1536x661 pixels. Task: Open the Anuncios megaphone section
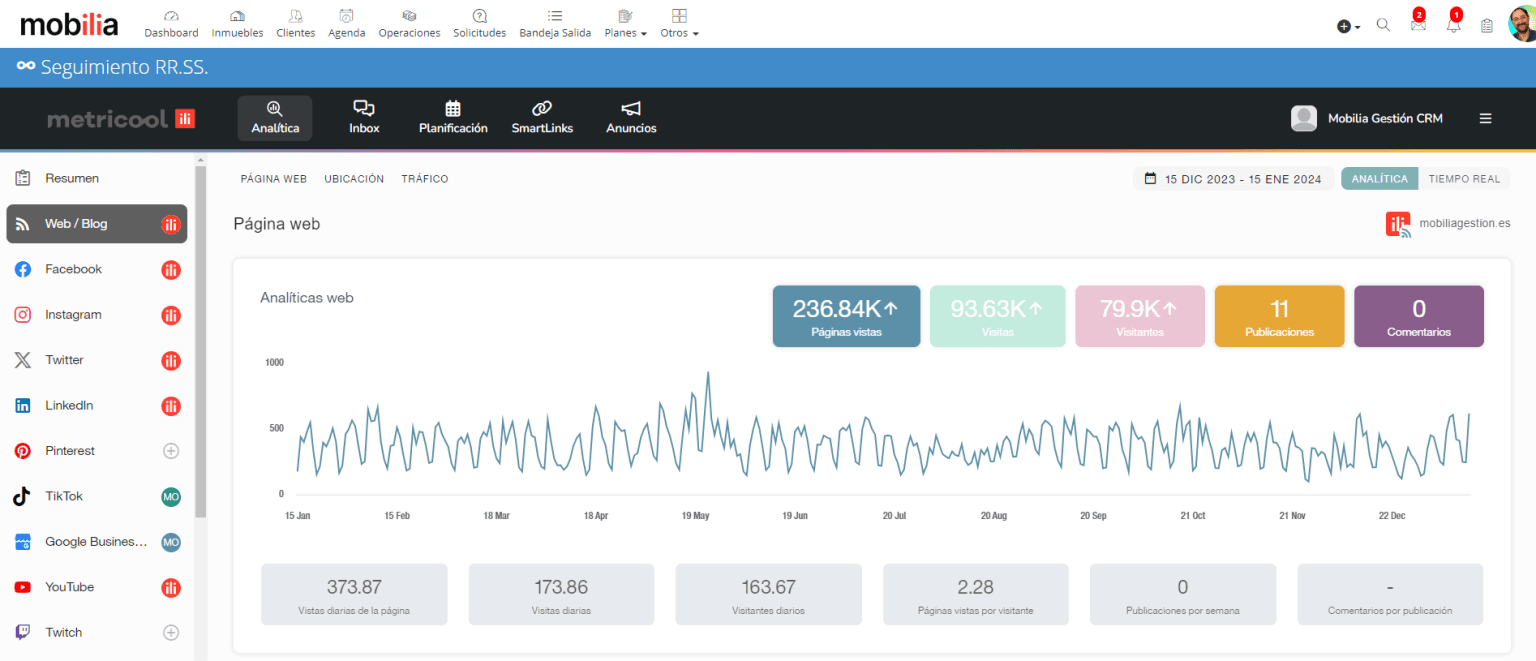point(631,117)
